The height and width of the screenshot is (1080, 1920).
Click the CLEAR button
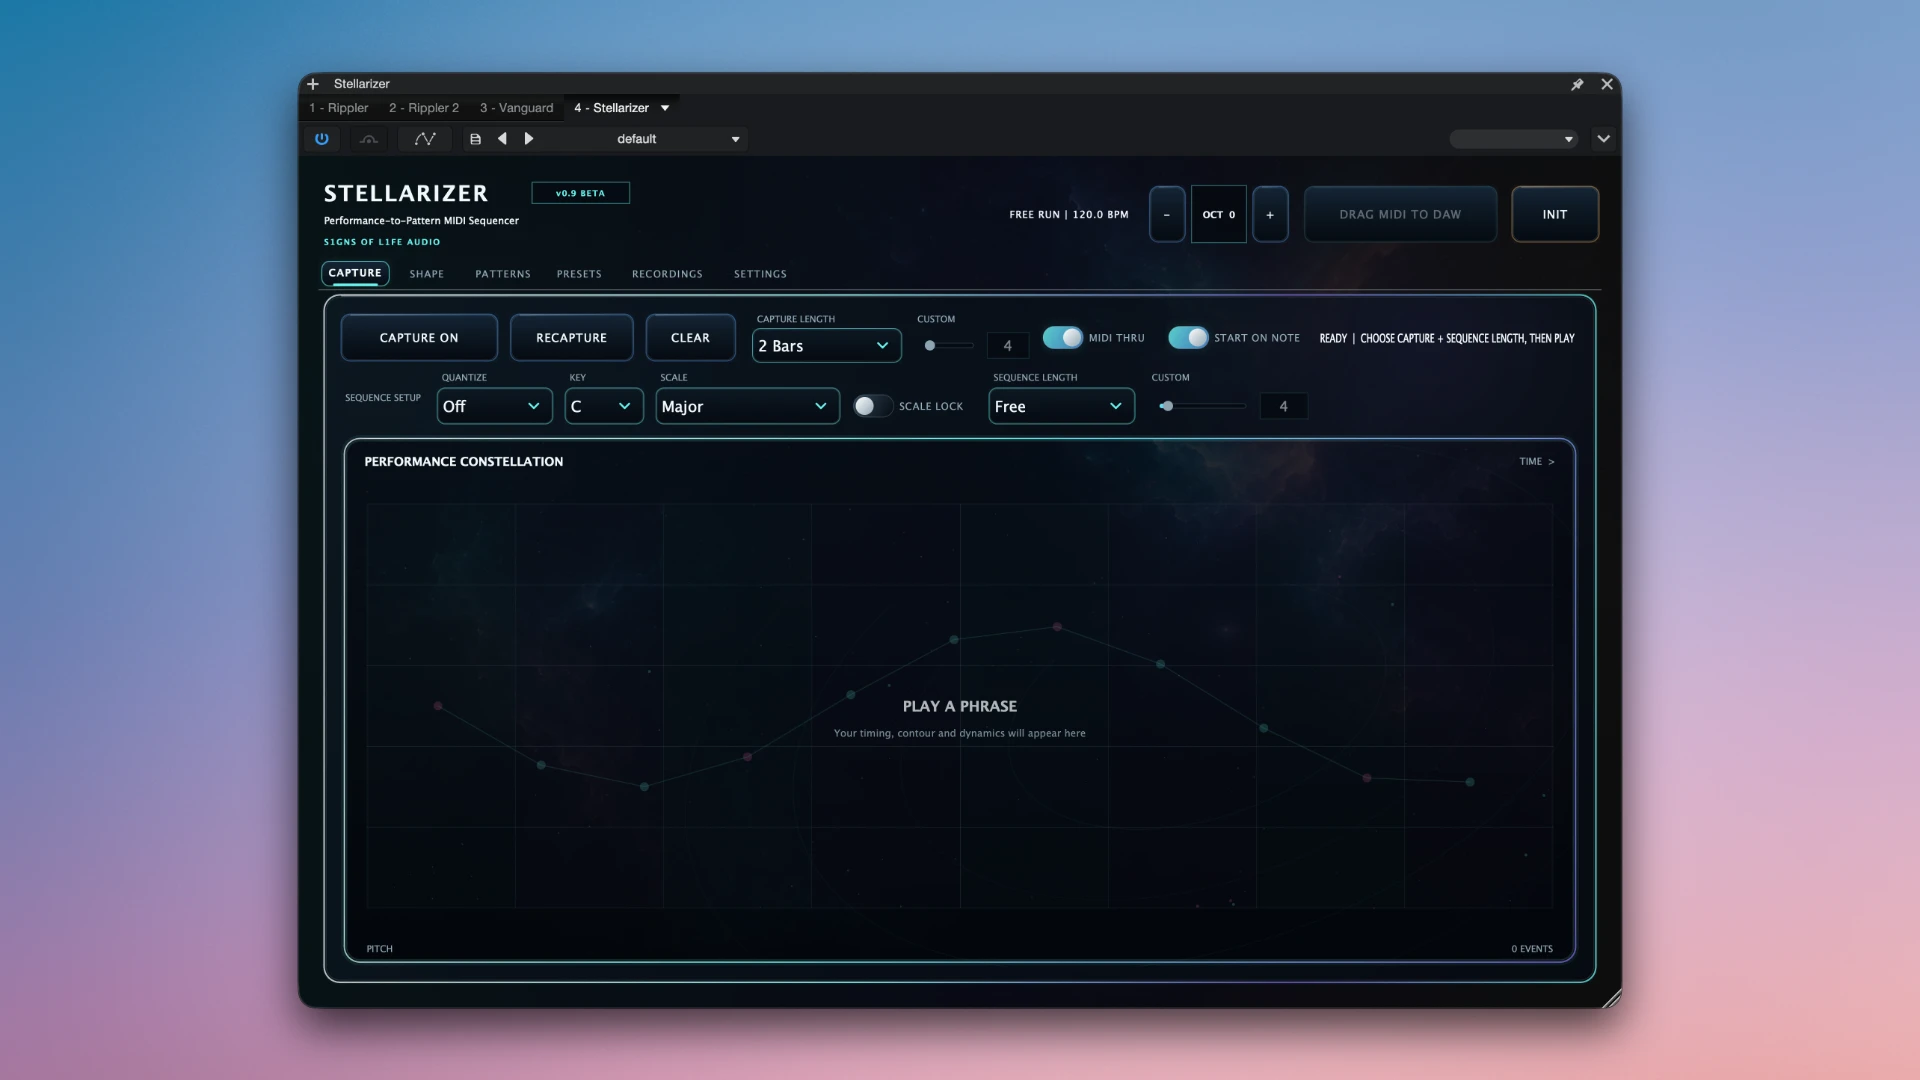[691, 338]
